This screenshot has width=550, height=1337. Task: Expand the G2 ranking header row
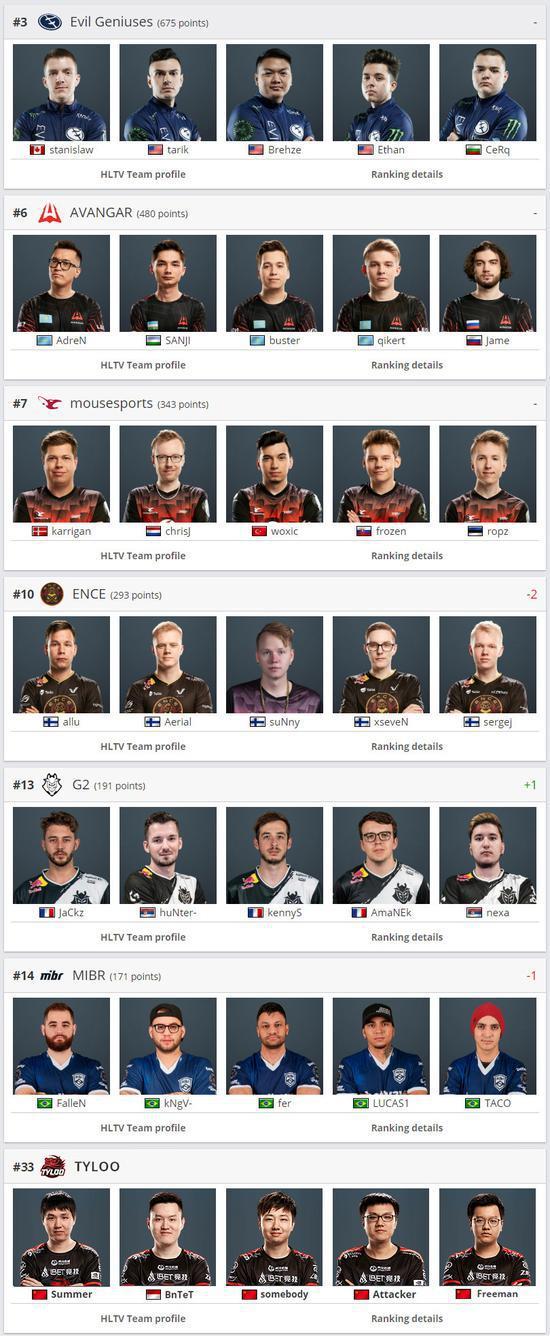(275, 785)
